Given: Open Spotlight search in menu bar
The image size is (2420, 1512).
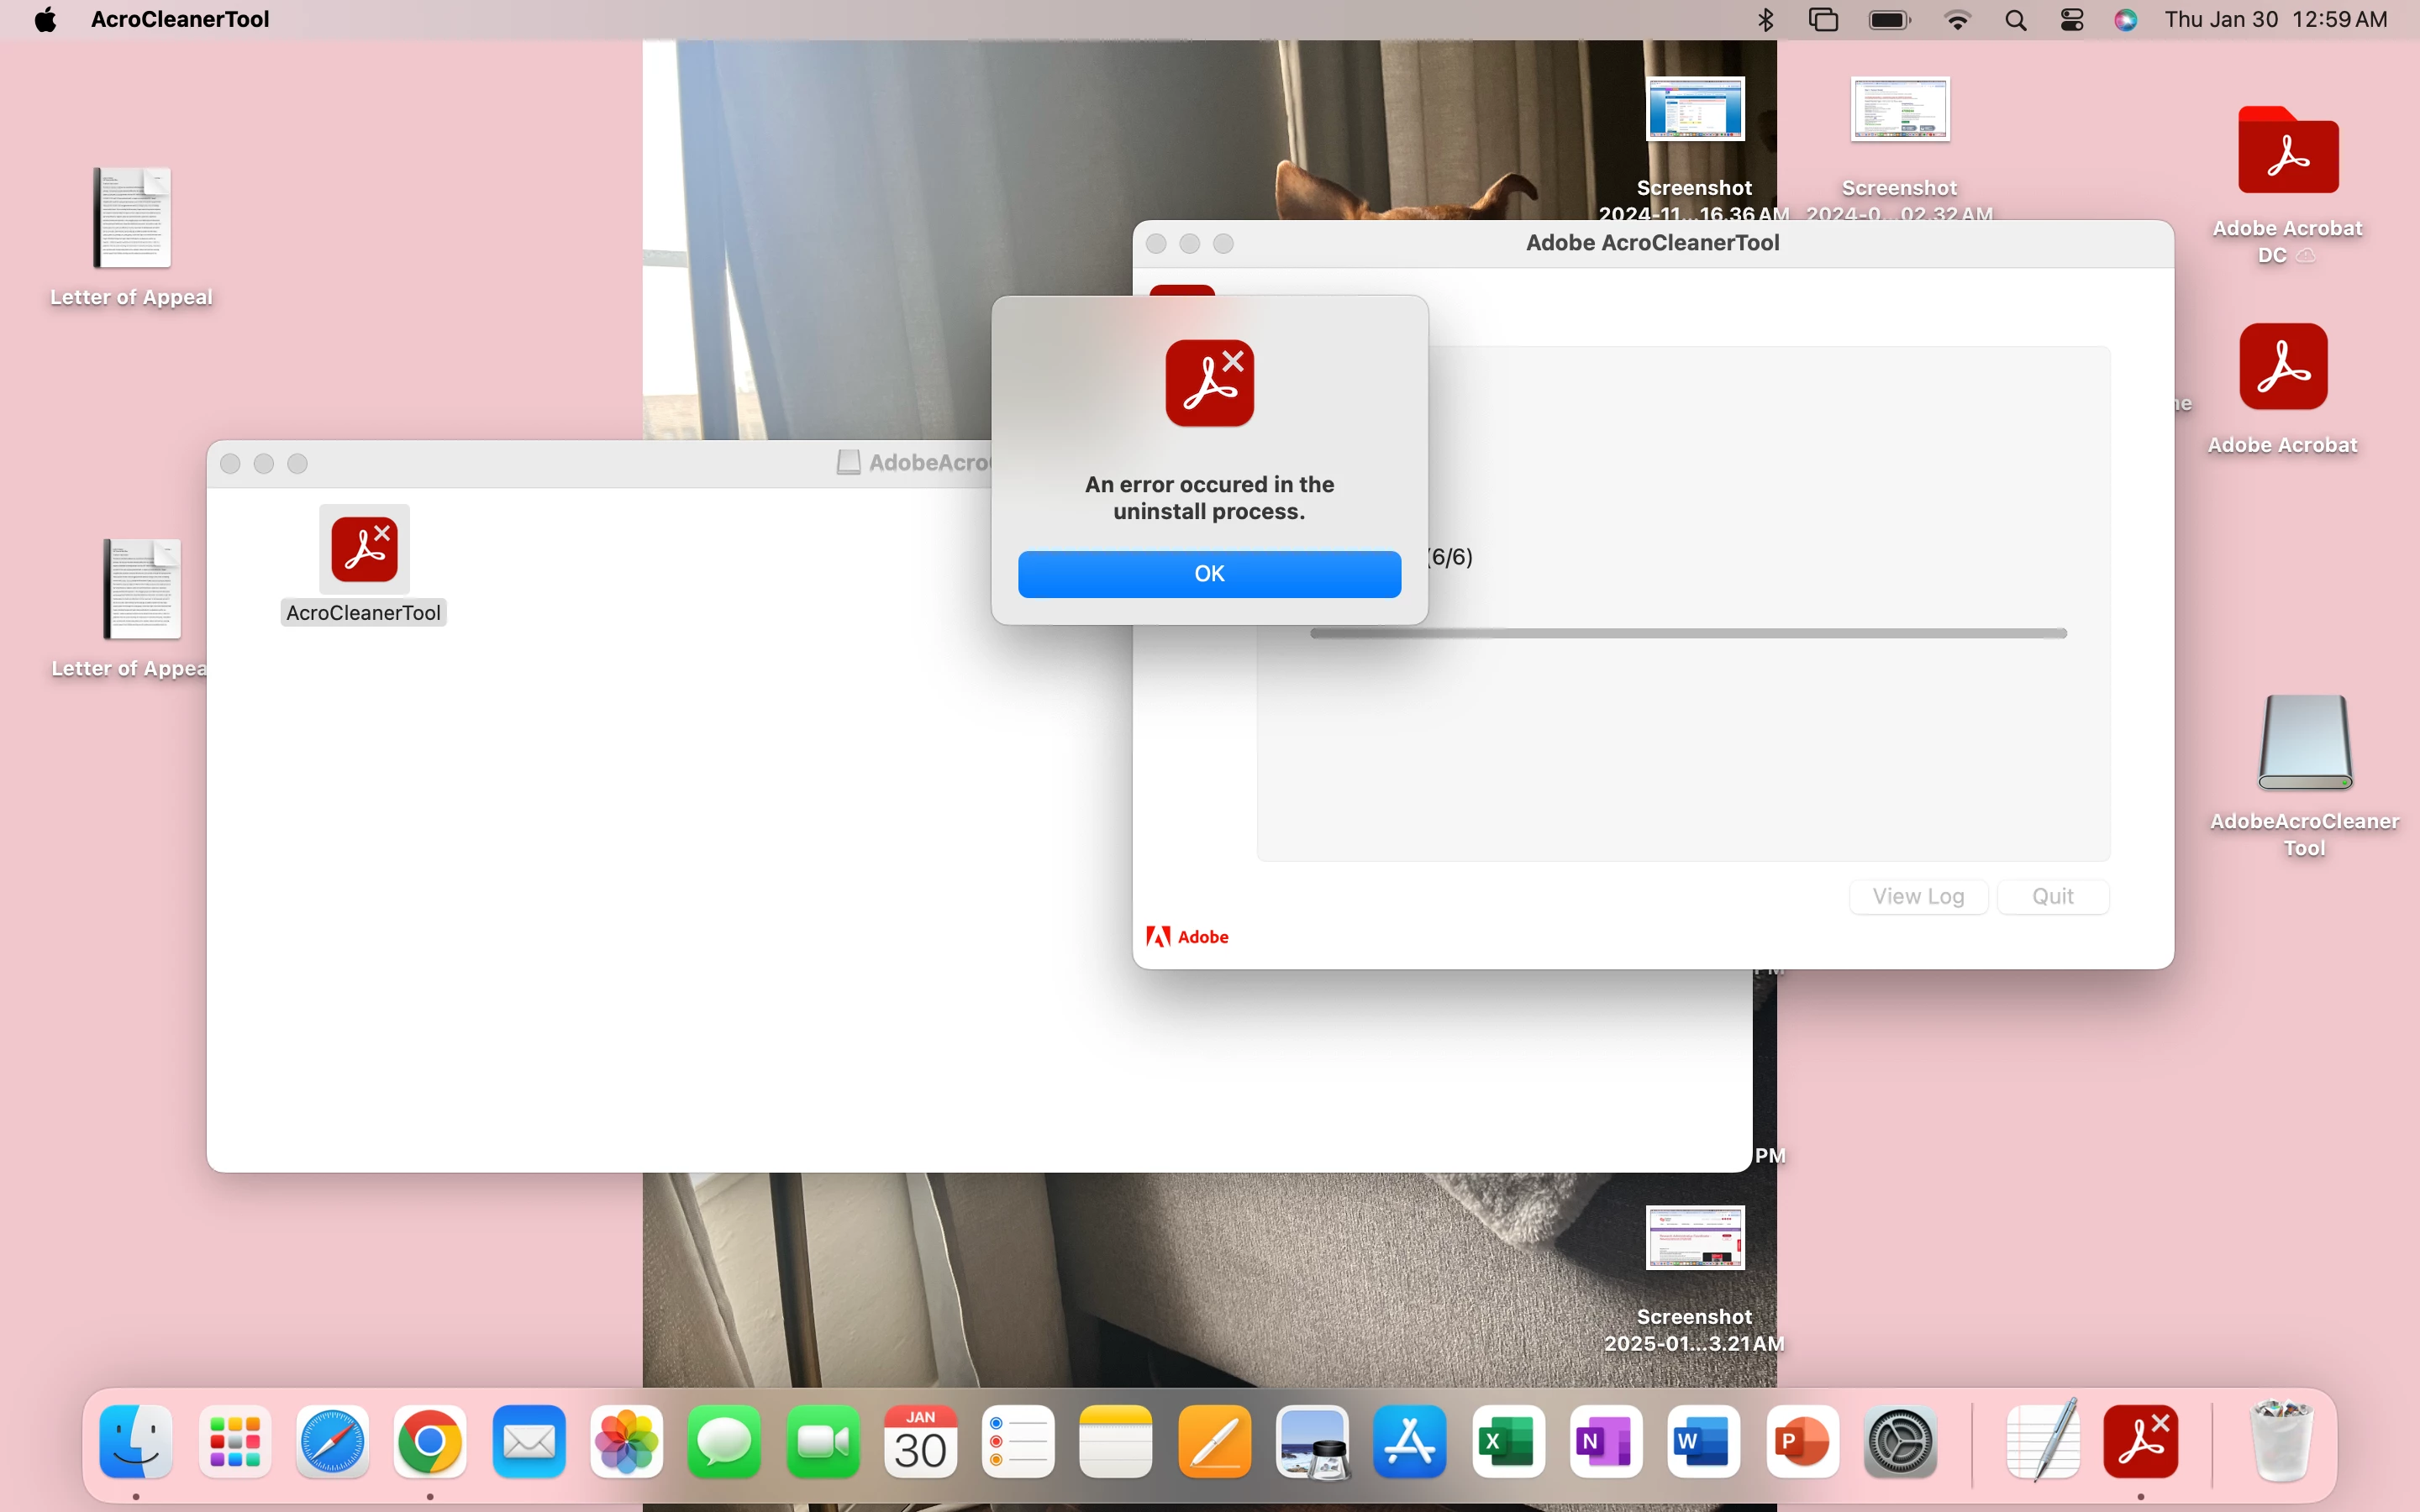Looking at the screenshot, I should (2016, 19).
